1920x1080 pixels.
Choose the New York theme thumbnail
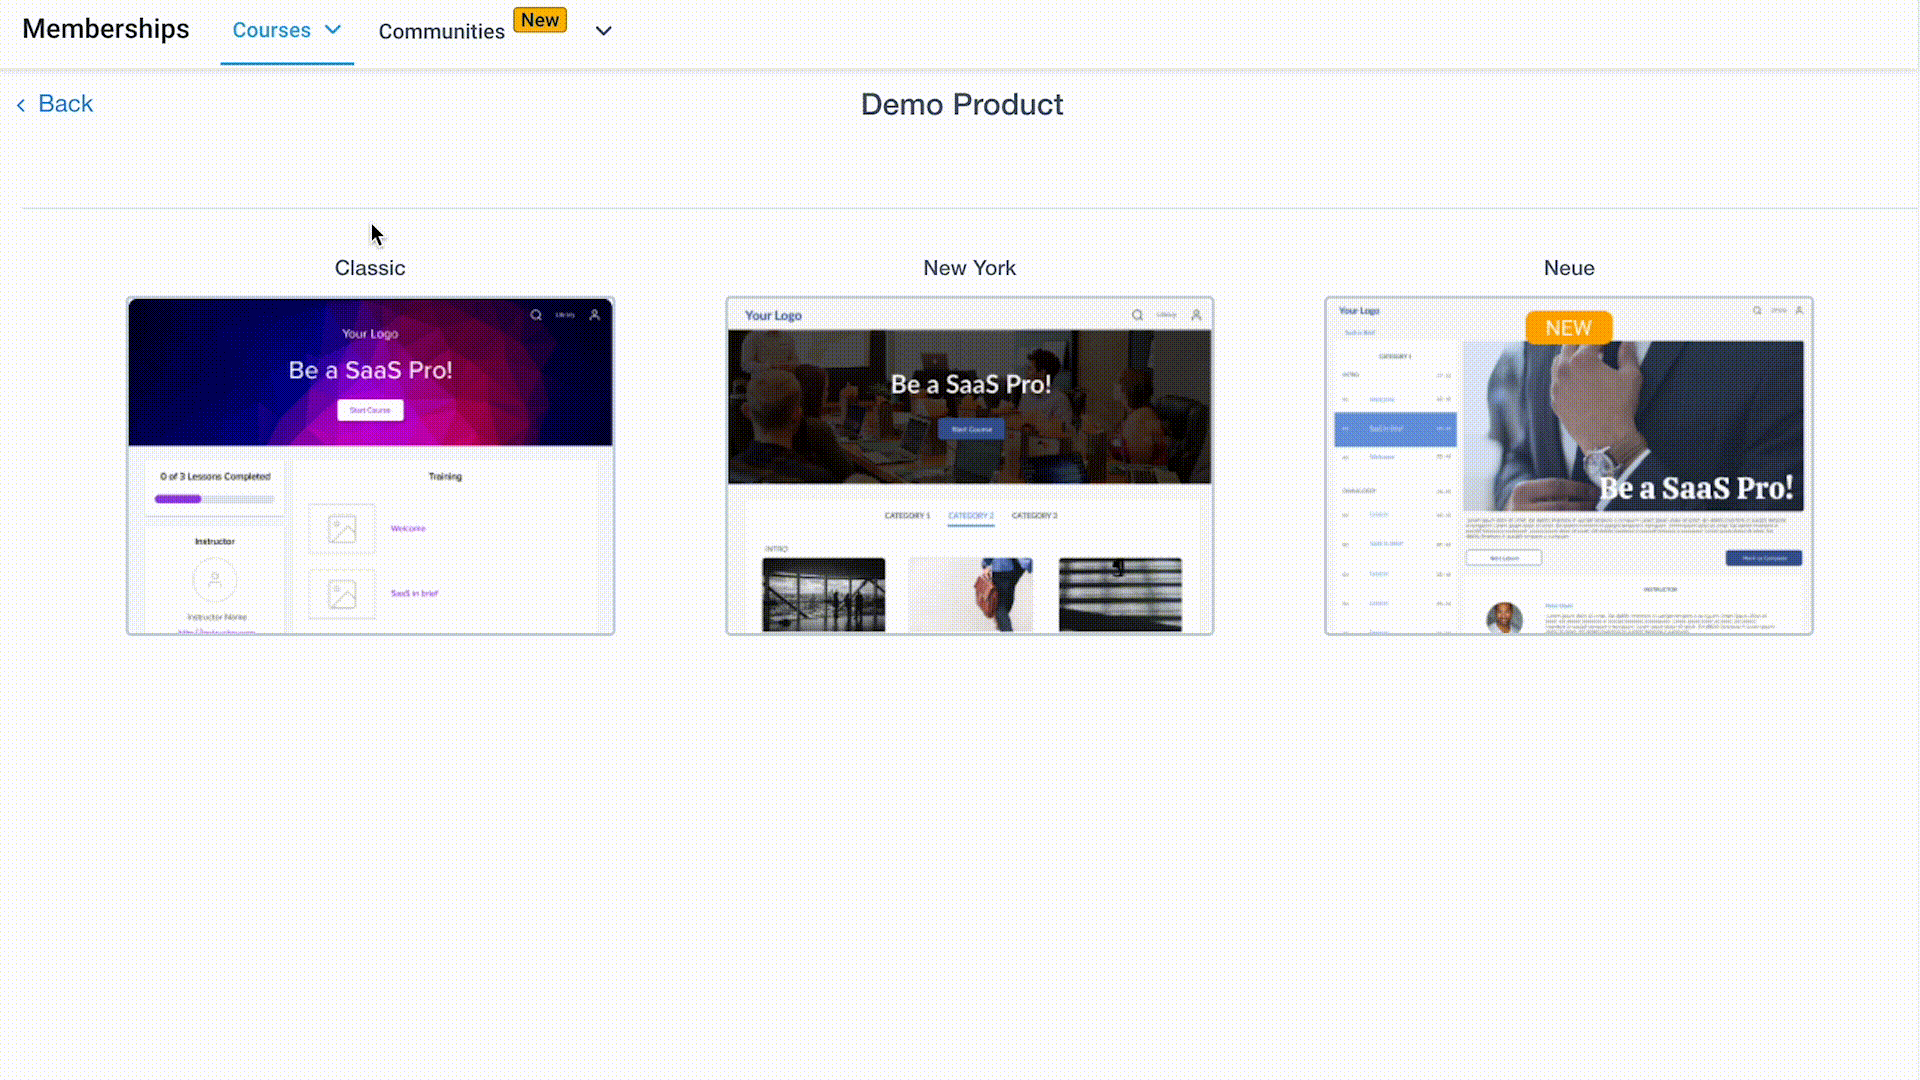tap(969, 465)
